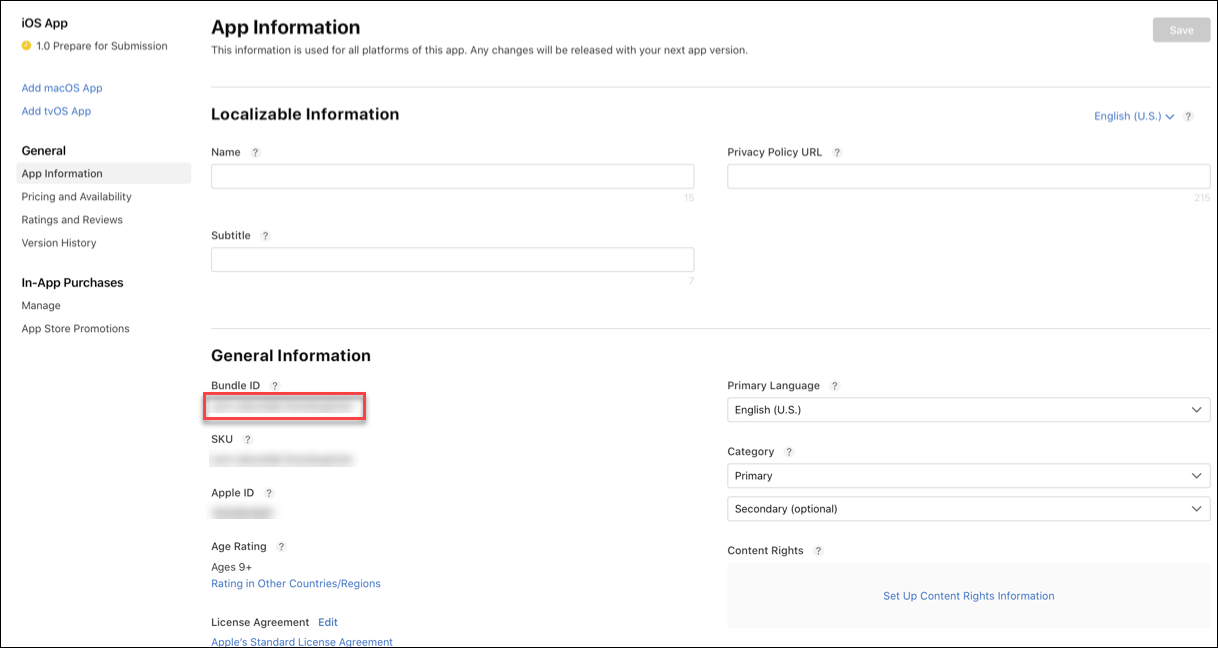The height and width of the screenshot is (648, 1218).
Task: Click the Save button
Action: pyautogui.click(x=1181, y=30)
